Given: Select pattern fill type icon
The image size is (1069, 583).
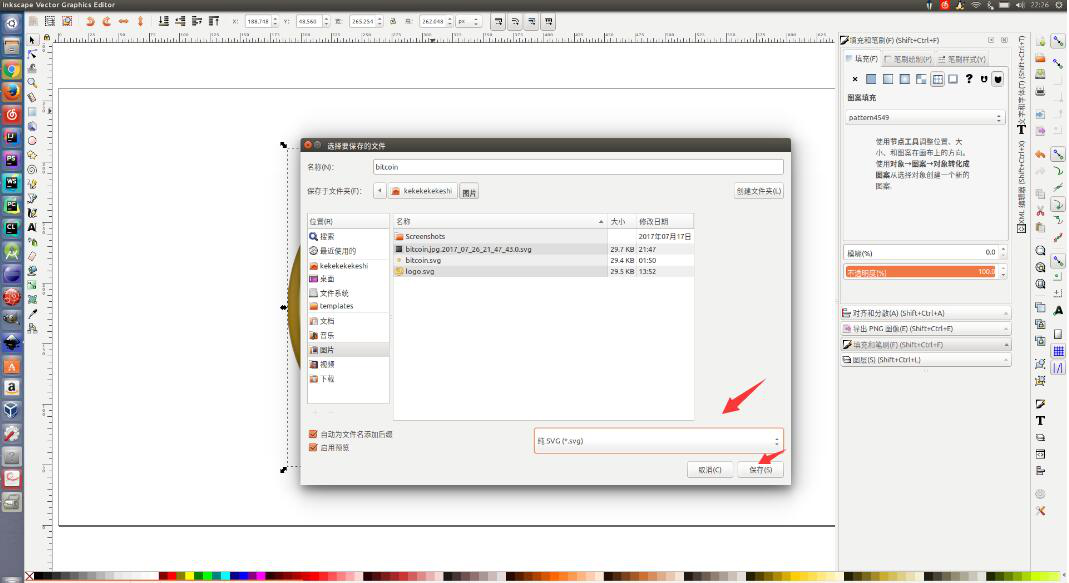Looking at the screenshot, I should 937,79.
